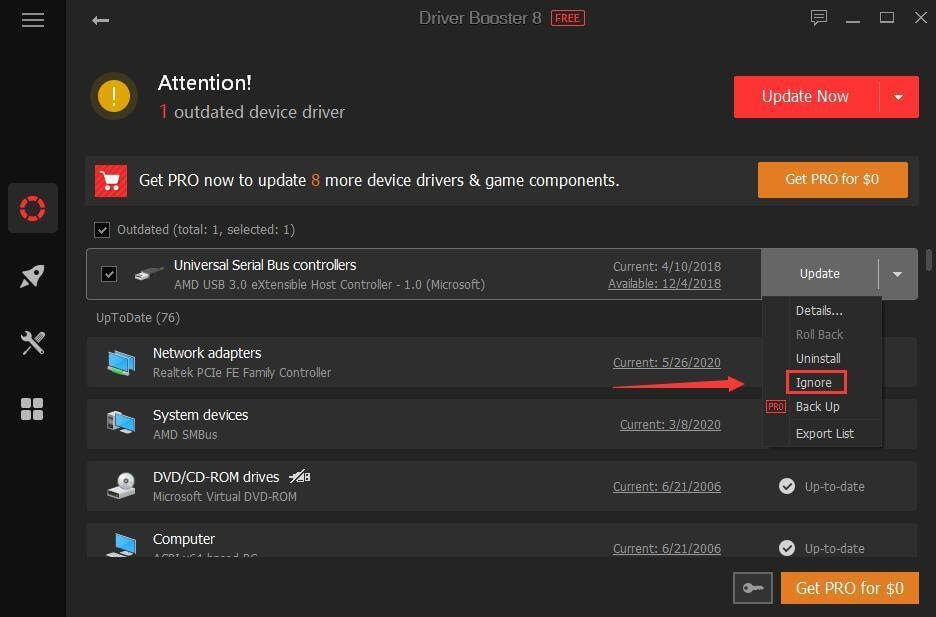This screenshot has width=936, height=617.
Task: Select Ignore from the context menu
Action: coord(814,382)
